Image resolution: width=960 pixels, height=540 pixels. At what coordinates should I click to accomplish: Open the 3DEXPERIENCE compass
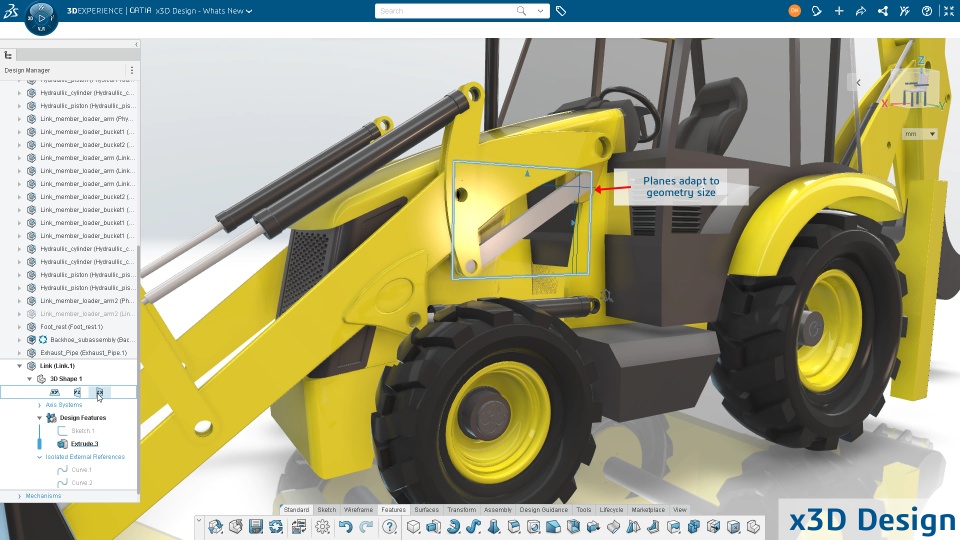(41, 18)
